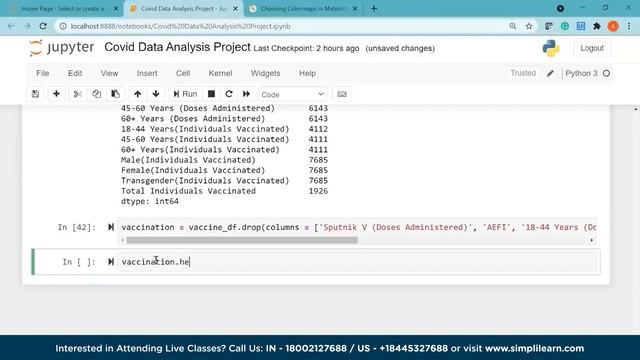640x360 pixels.
Task: Click the Jupyter logo
Action: pyautogui.click(x=62, y=48)
